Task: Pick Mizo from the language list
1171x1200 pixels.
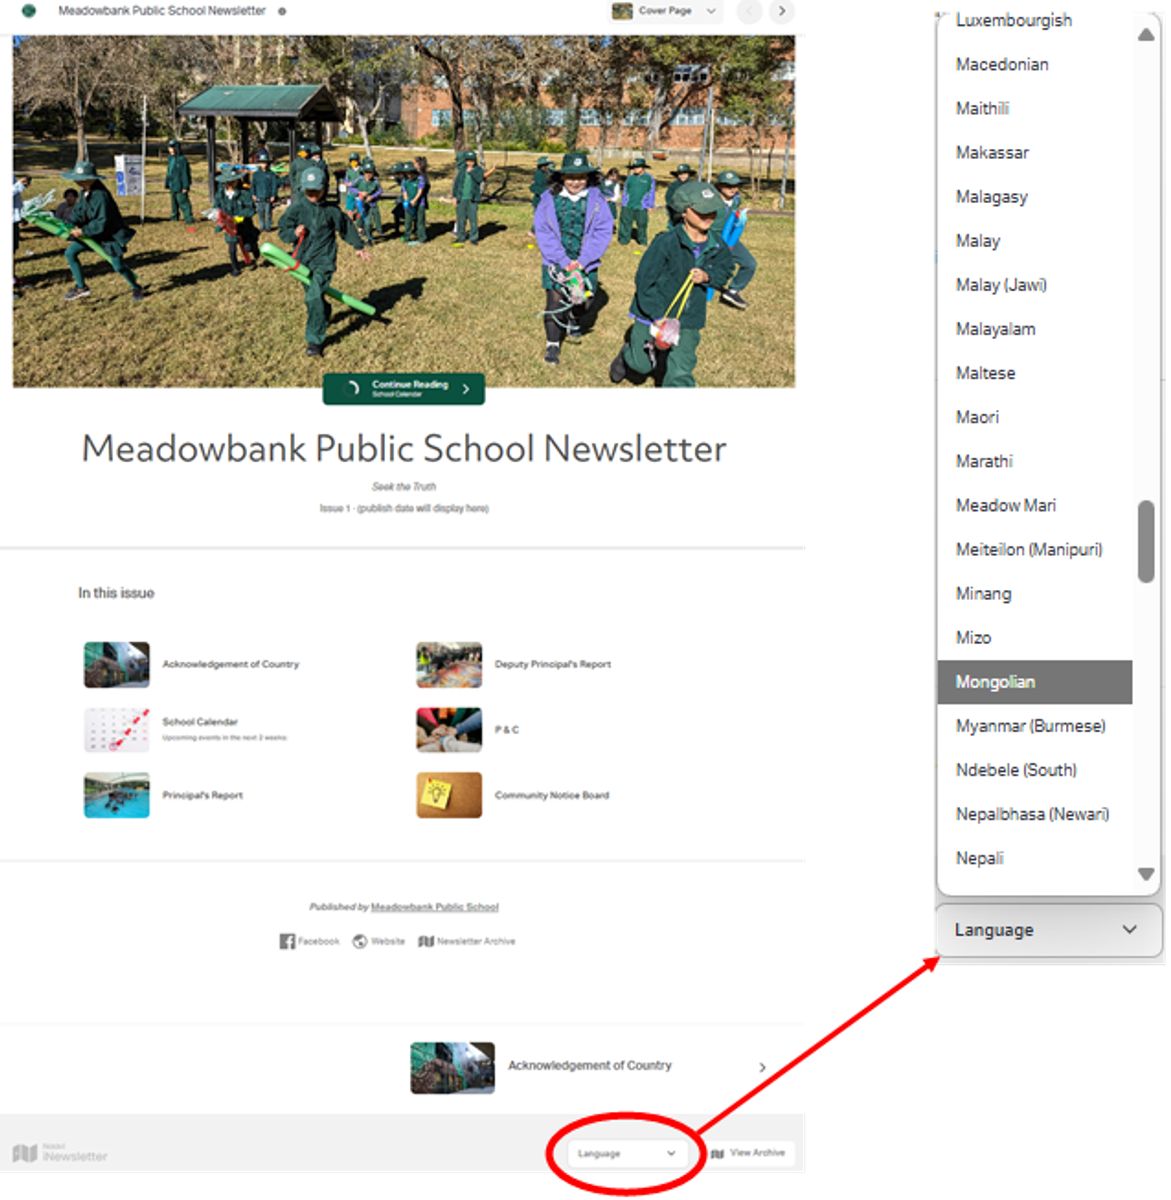Action: (1035, 637)
